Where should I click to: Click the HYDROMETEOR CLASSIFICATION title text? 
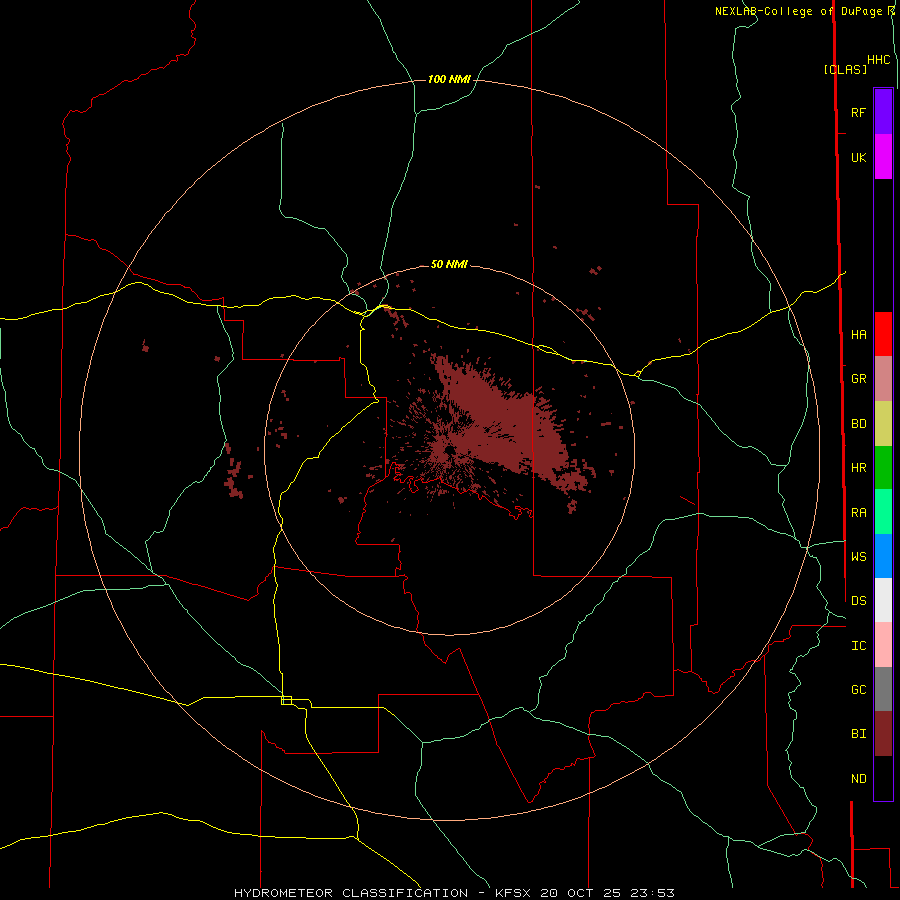[351, 893]
